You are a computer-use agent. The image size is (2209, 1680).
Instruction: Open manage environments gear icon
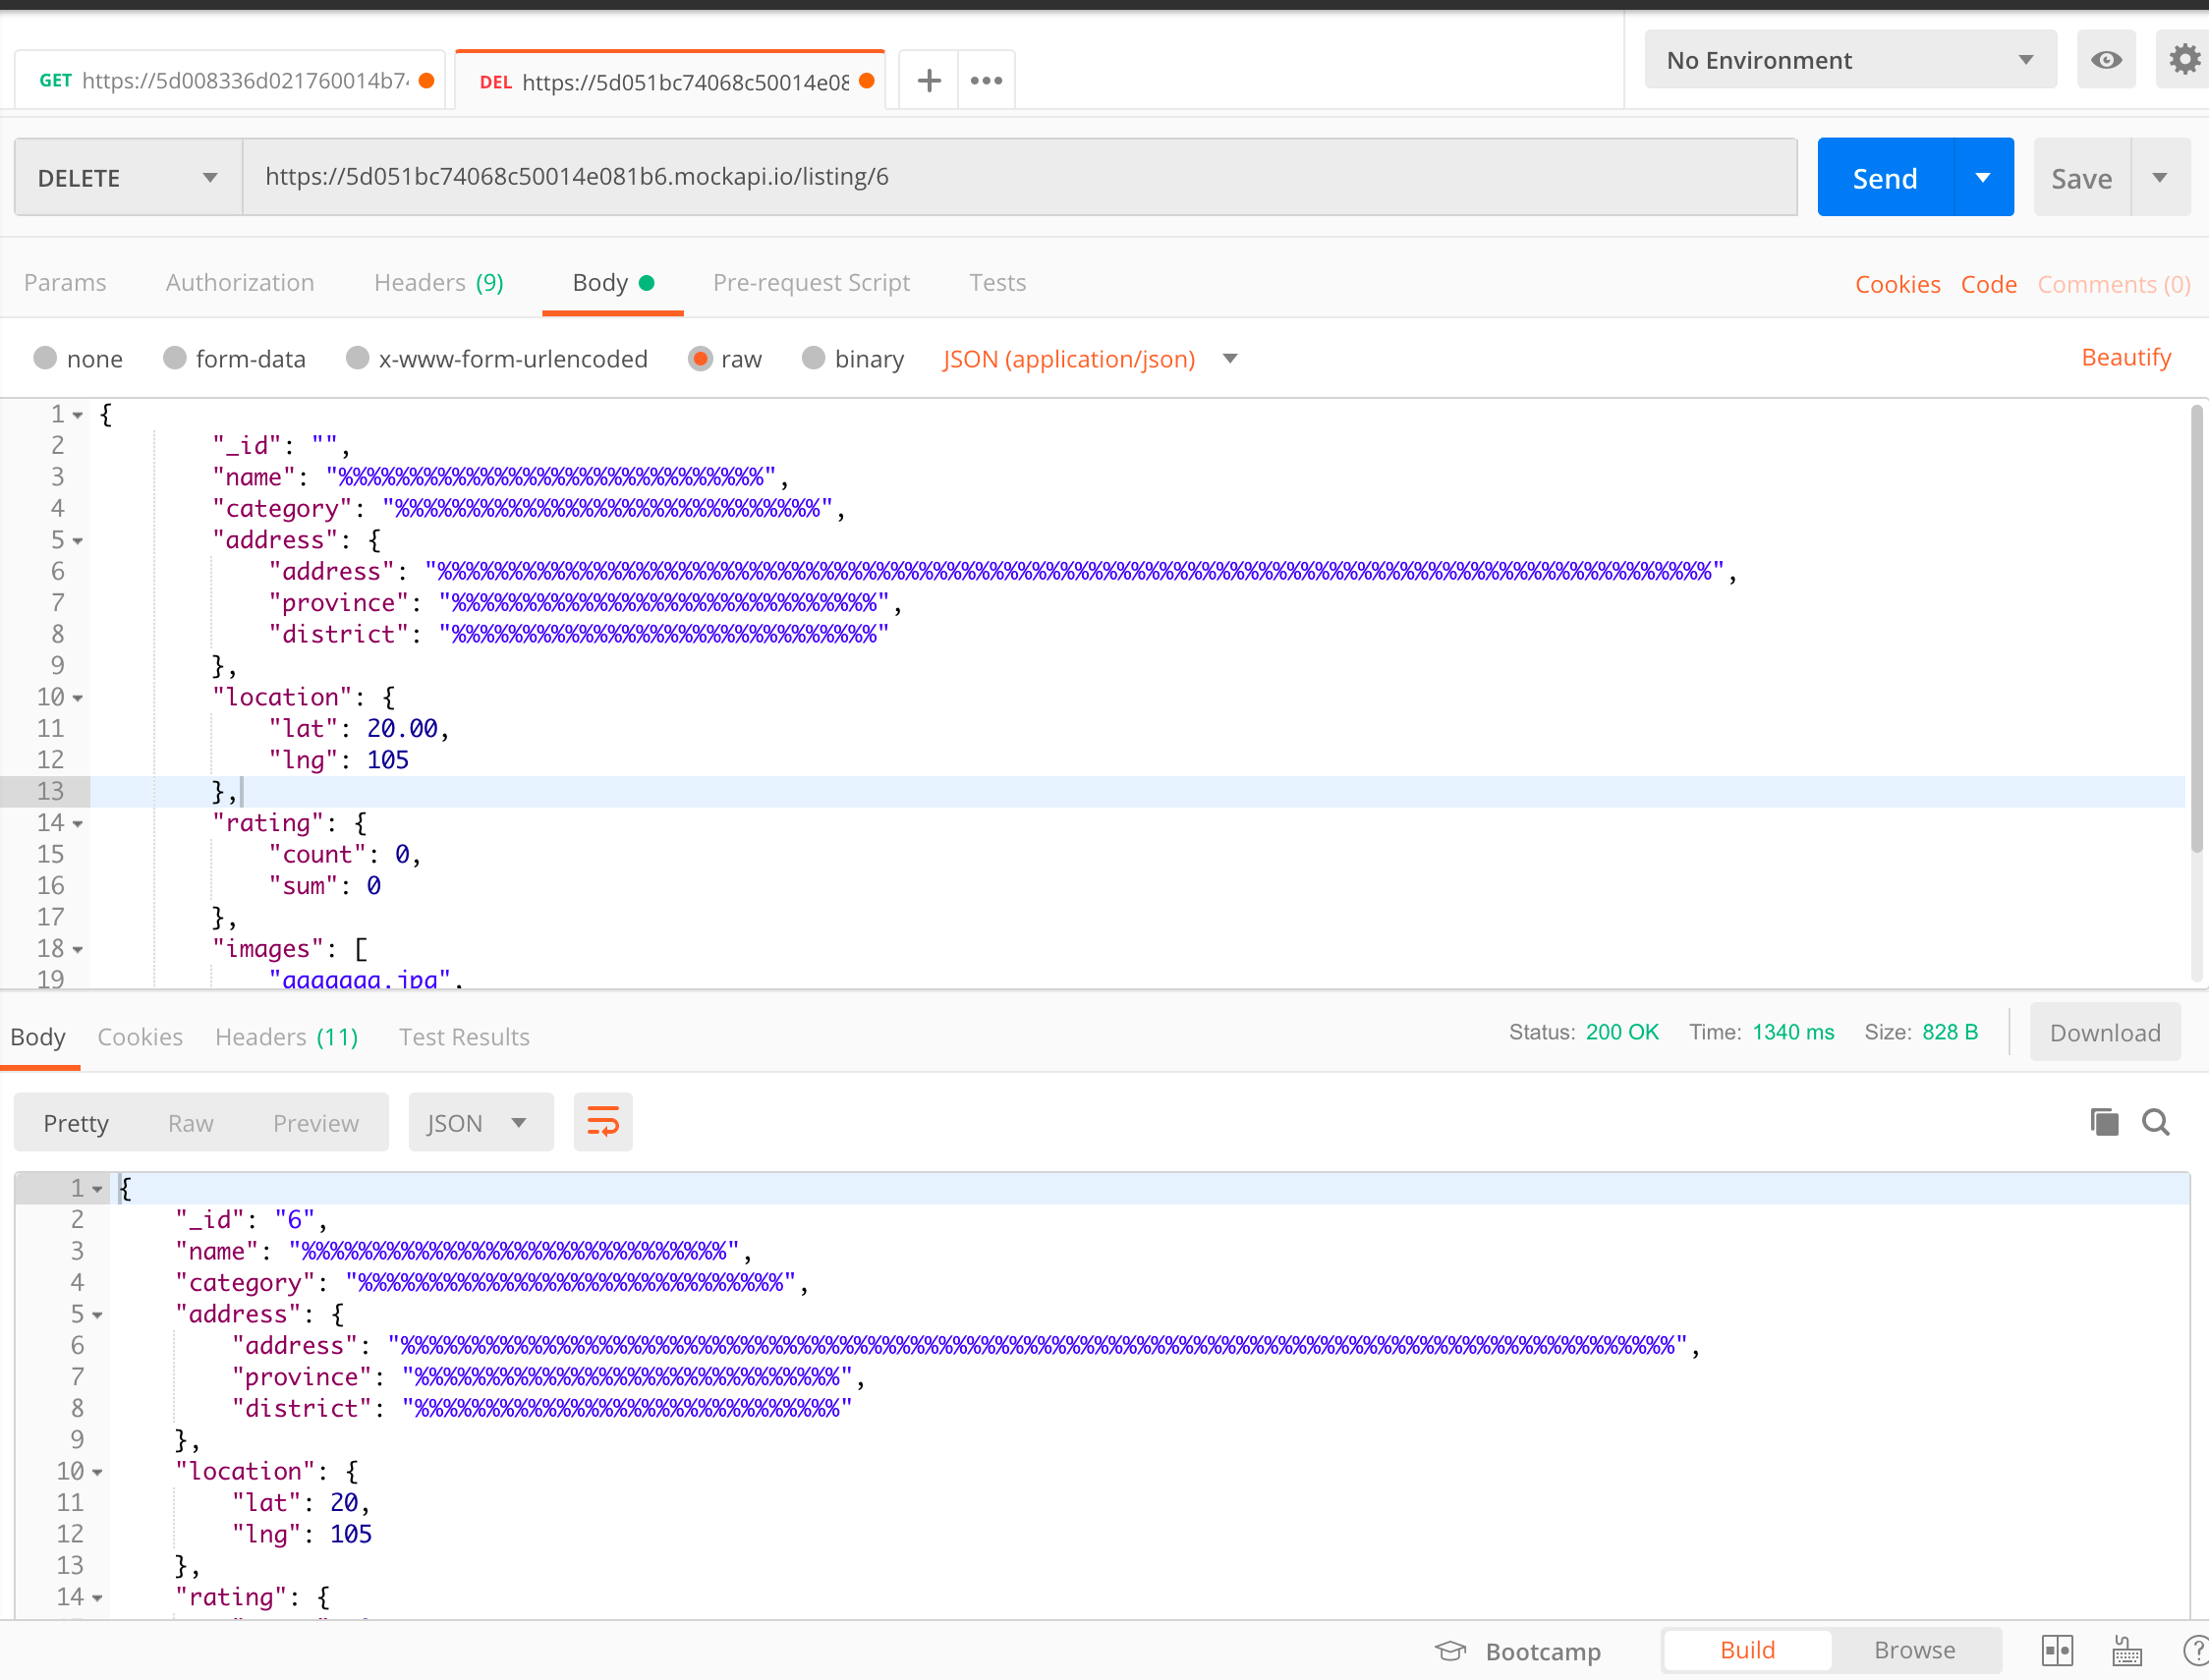pos(2184,60)
